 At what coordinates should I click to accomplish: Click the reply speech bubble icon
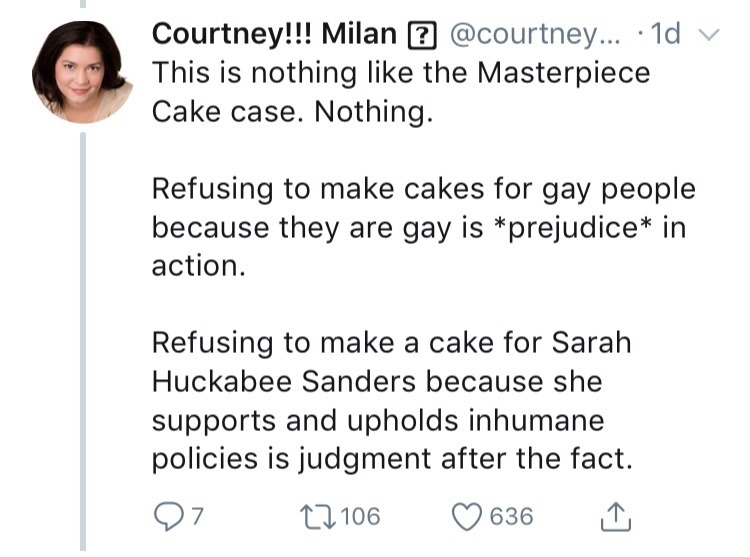coord(166,516)
